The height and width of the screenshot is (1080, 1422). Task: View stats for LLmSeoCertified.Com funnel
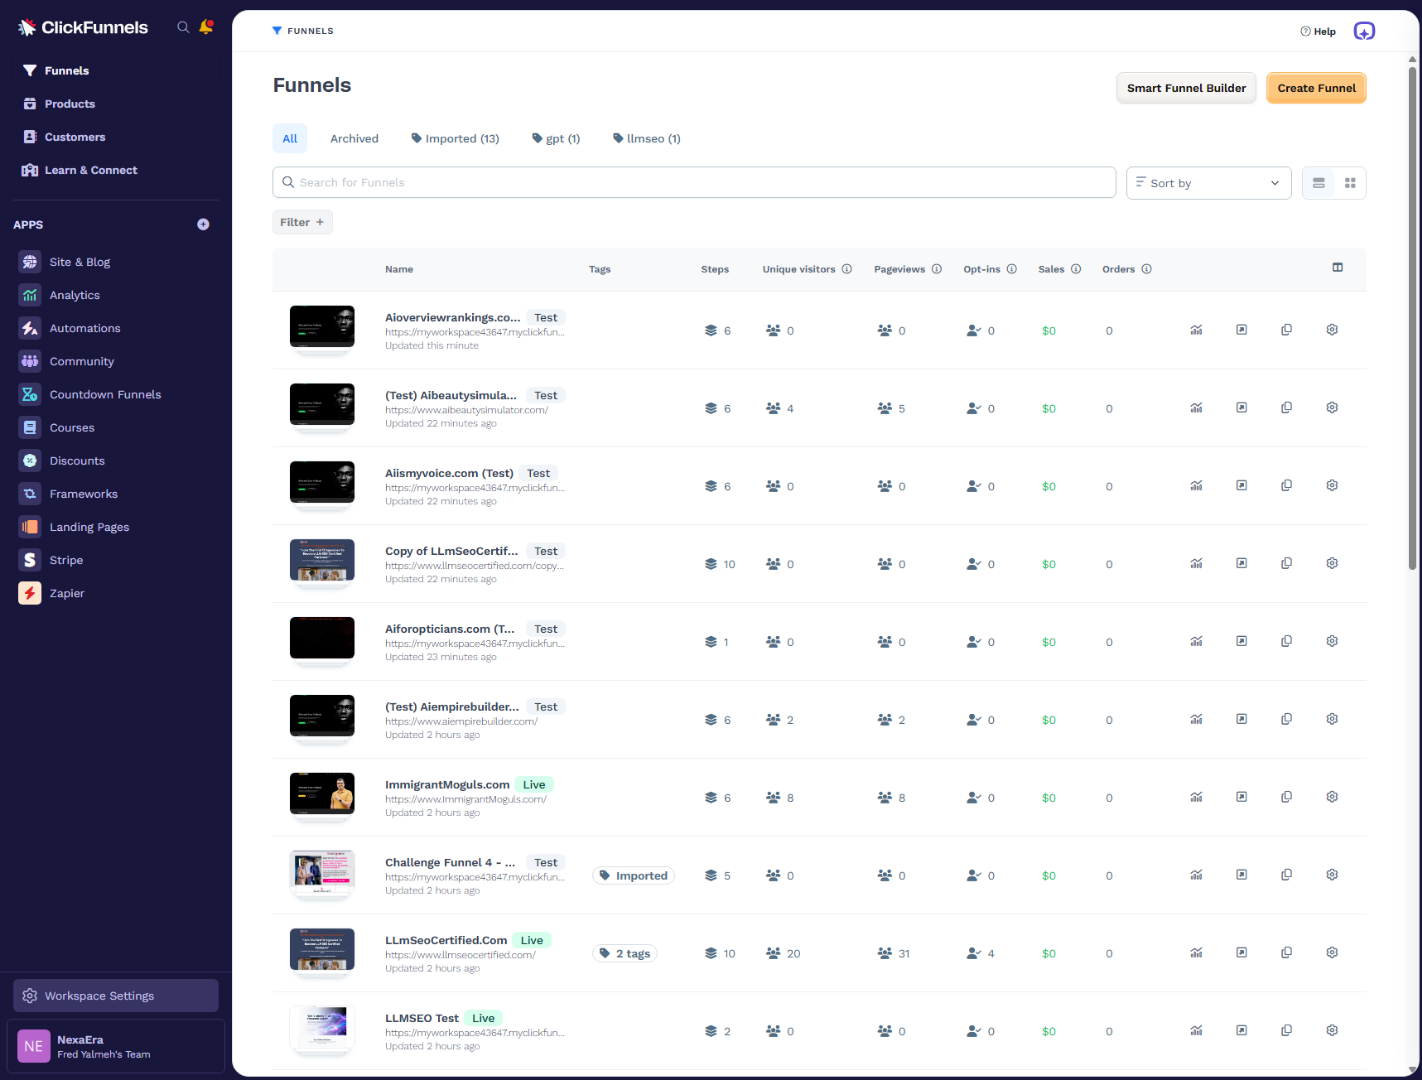coord(1196,952)
